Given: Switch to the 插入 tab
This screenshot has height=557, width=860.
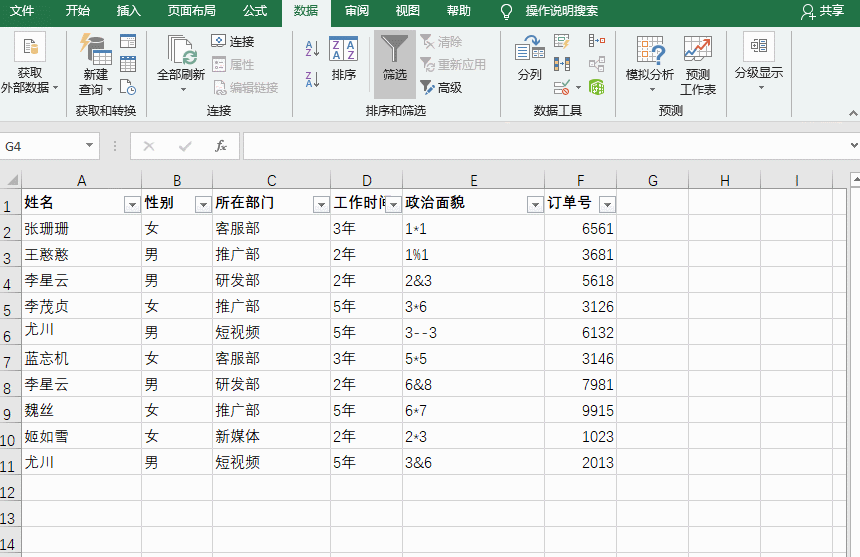Looking at the screenshot, I should (x=128, y=11).
